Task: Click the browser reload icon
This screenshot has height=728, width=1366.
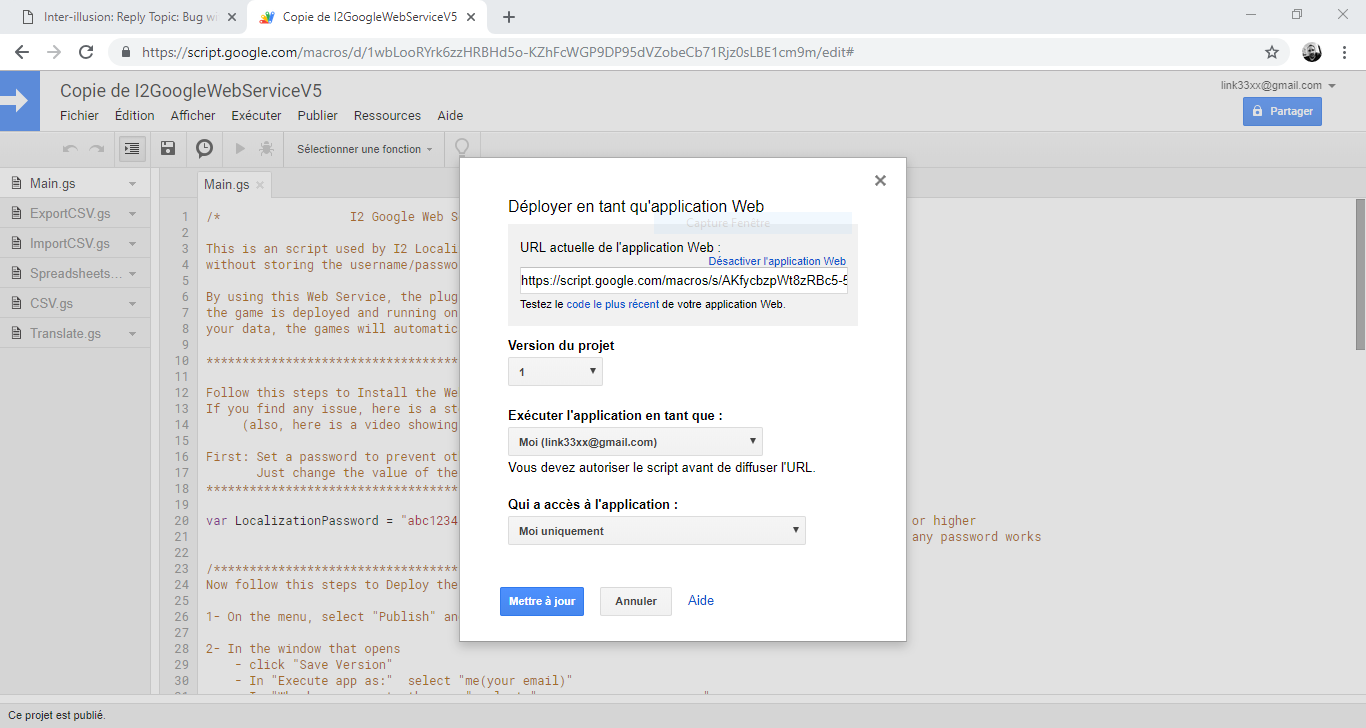Action: pos(86,52)
